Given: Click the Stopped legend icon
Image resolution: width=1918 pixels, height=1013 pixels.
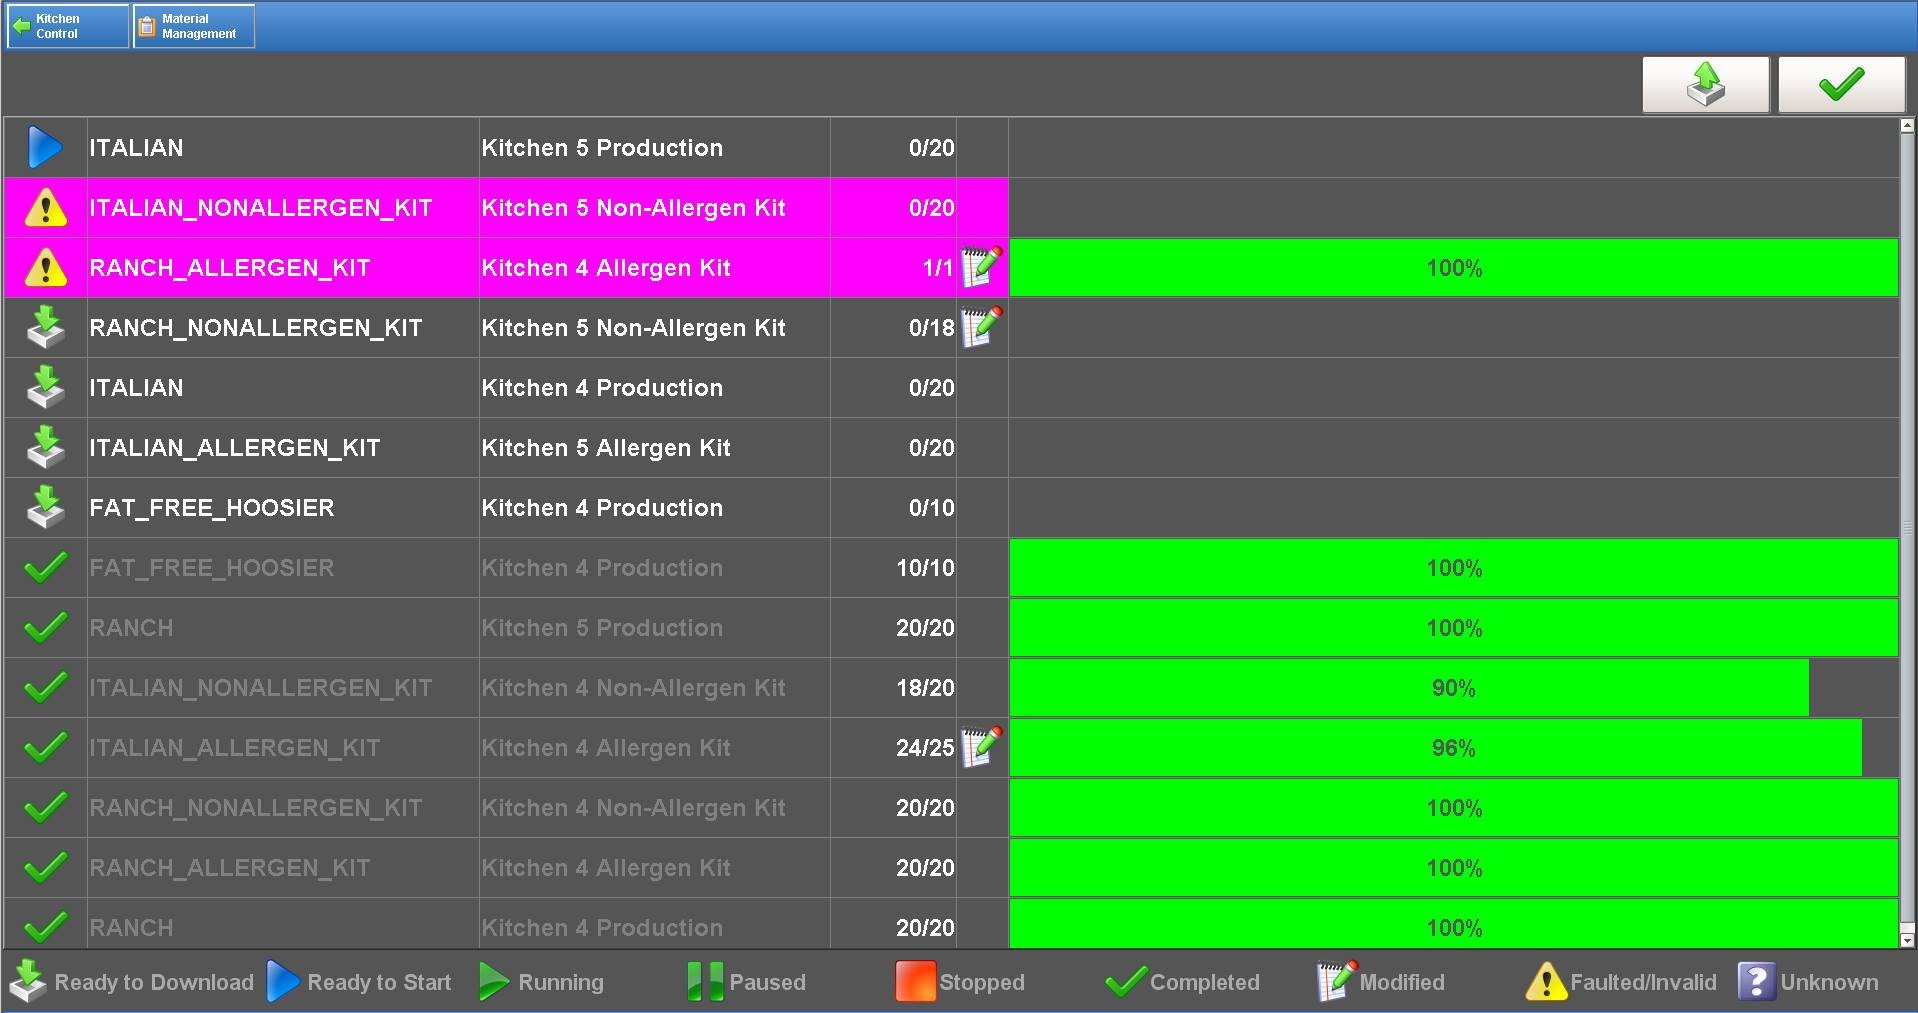Looking at the screenshot, I should (915, 981).
